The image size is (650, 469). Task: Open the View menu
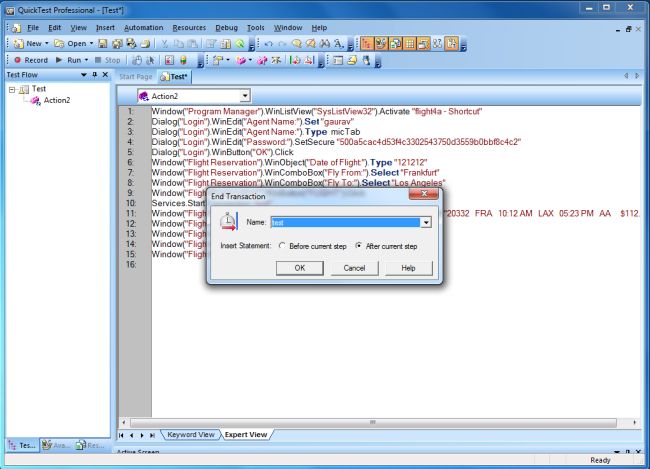(78, 28)
